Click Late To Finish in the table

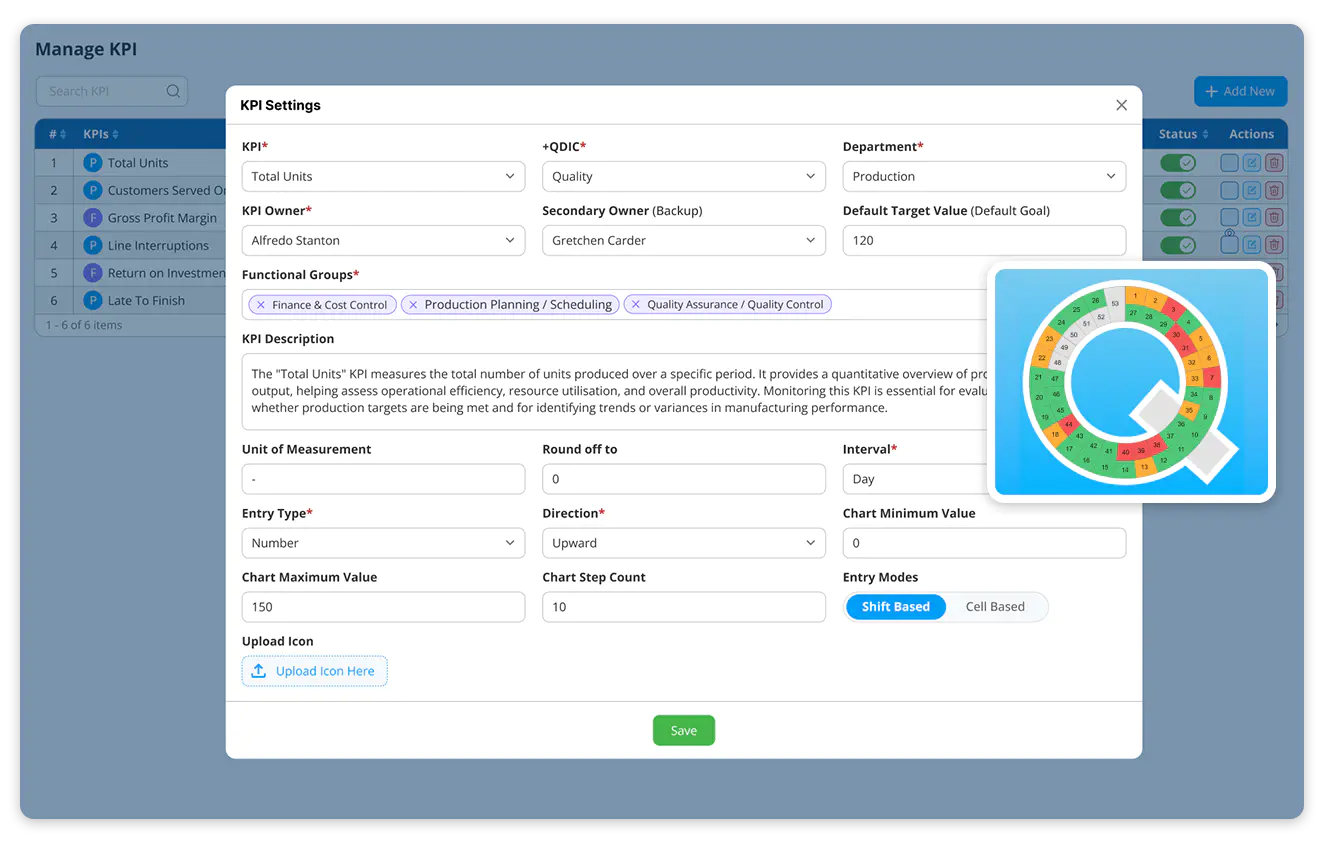coord(146,300)
